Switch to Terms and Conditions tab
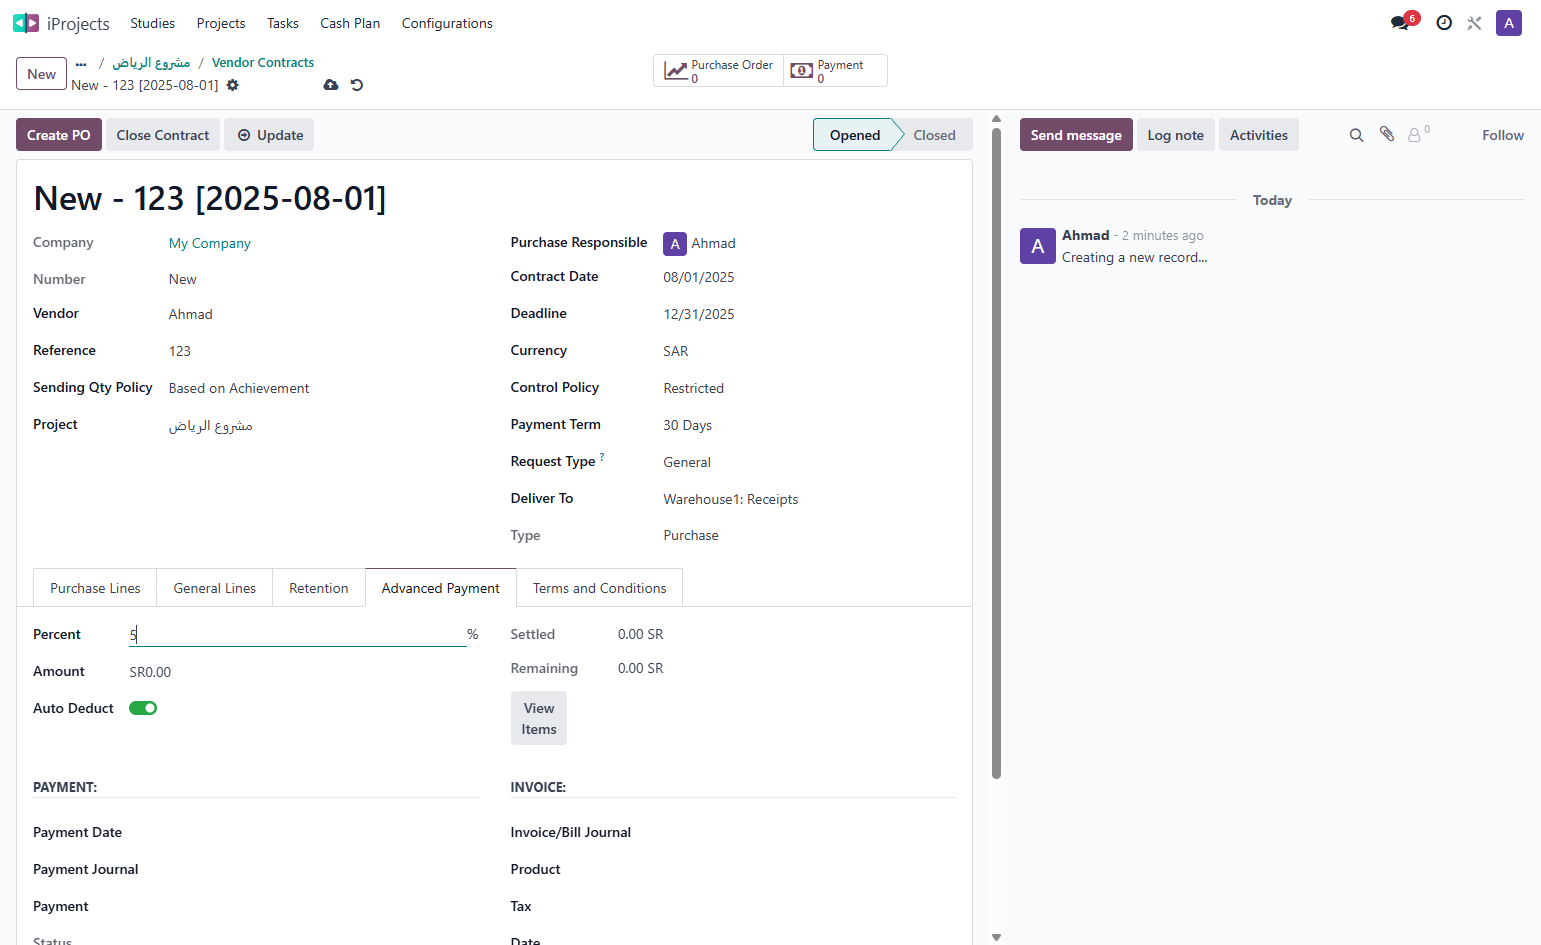Screen dimensions: 1541x945 tap(600, 588)
